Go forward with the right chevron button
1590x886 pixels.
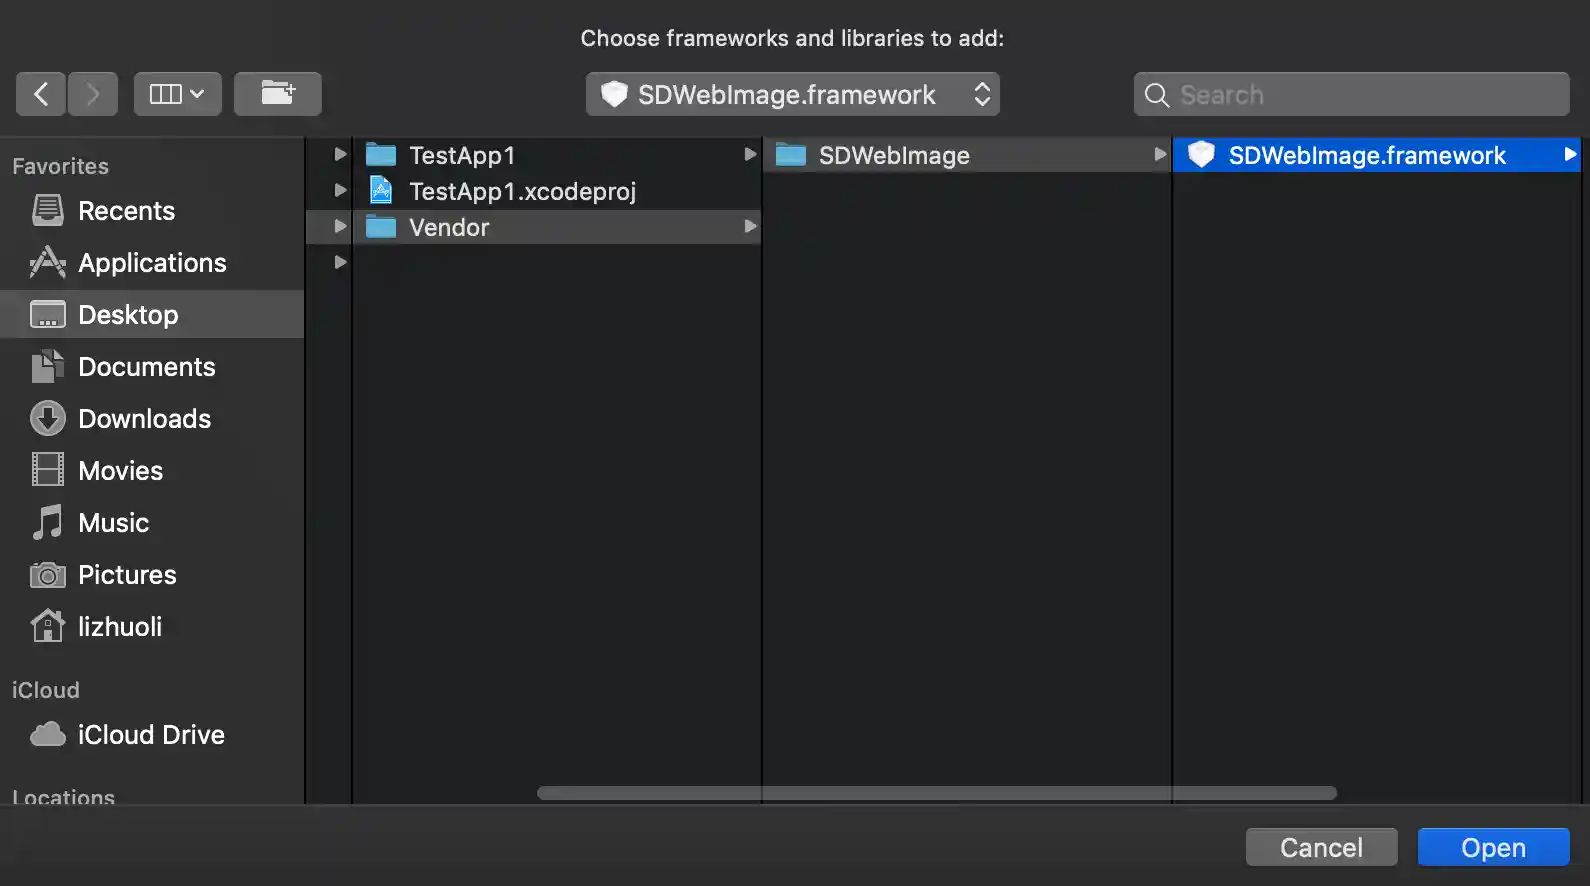[93, 94]
